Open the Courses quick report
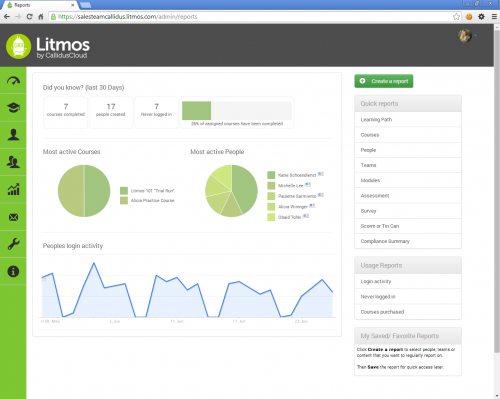Image resolution: width=500 pixels, height=399 pixels. [x=408, y=135]
